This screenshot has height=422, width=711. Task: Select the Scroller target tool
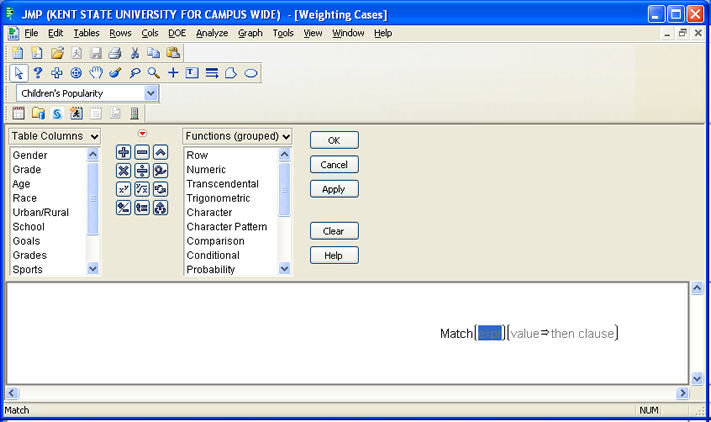tap(76, 73)
